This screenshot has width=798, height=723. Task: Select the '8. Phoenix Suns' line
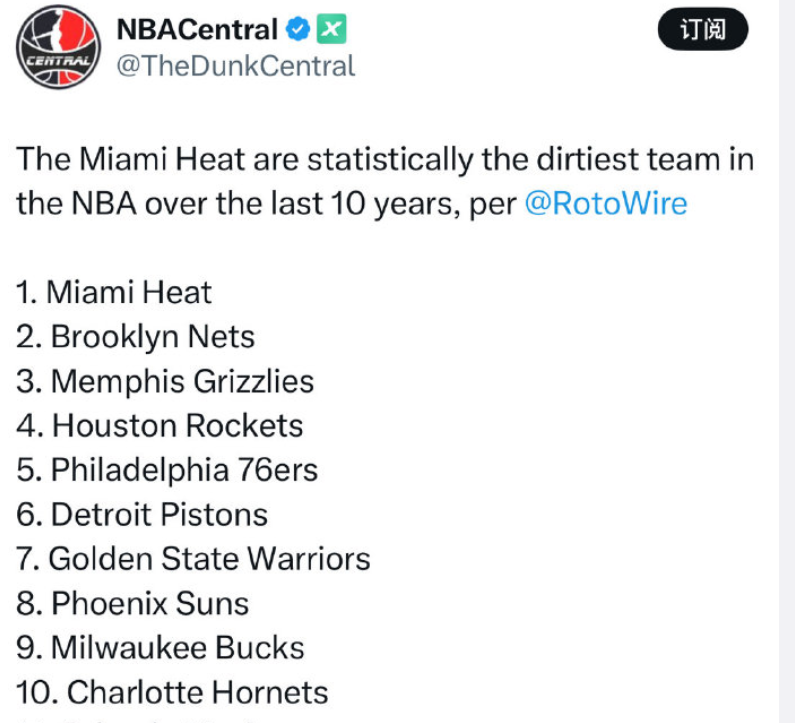(x=132, y=603)
